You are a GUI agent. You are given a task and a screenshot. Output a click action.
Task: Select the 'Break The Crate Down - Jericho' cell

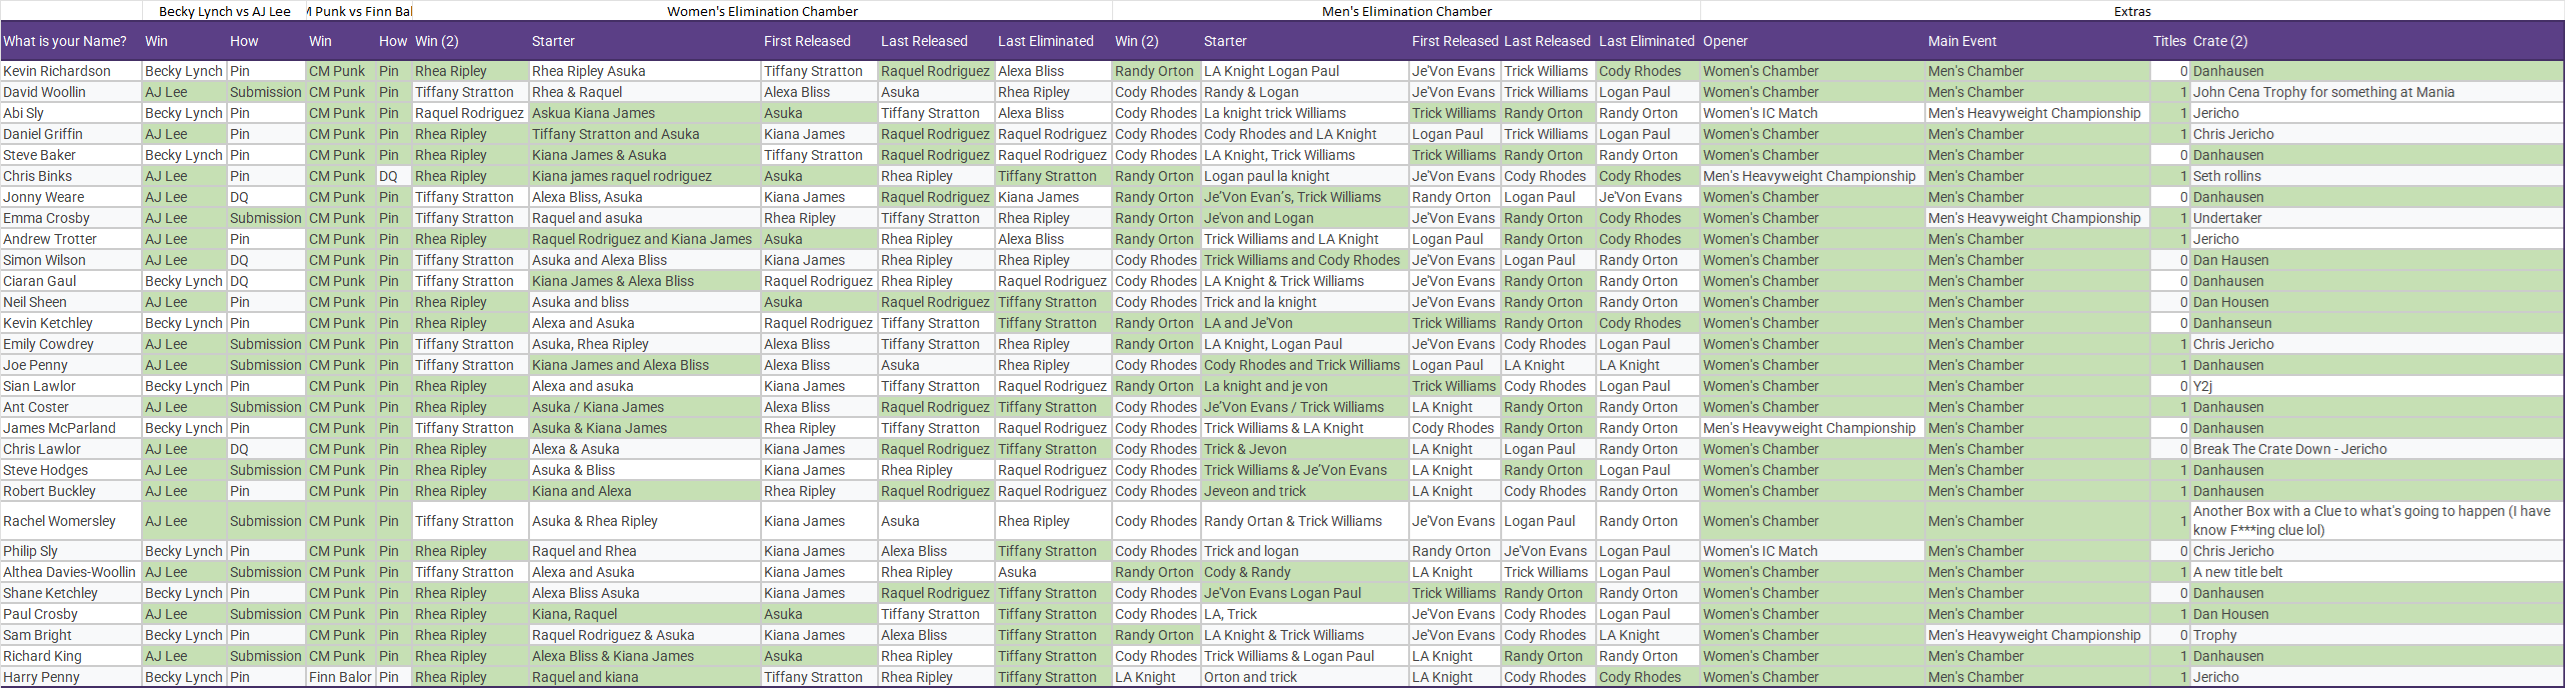[x=2289, y=449]
